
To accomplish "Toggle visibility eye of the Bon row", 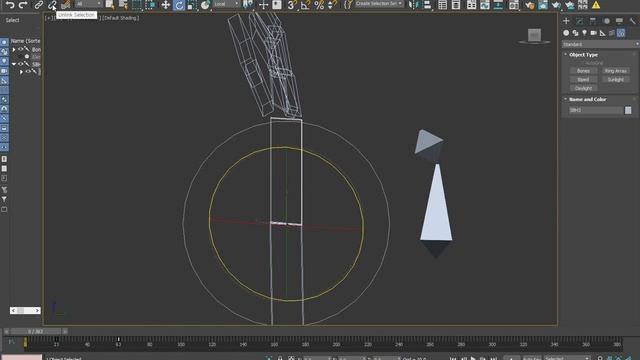I will (x=20, y=49).
